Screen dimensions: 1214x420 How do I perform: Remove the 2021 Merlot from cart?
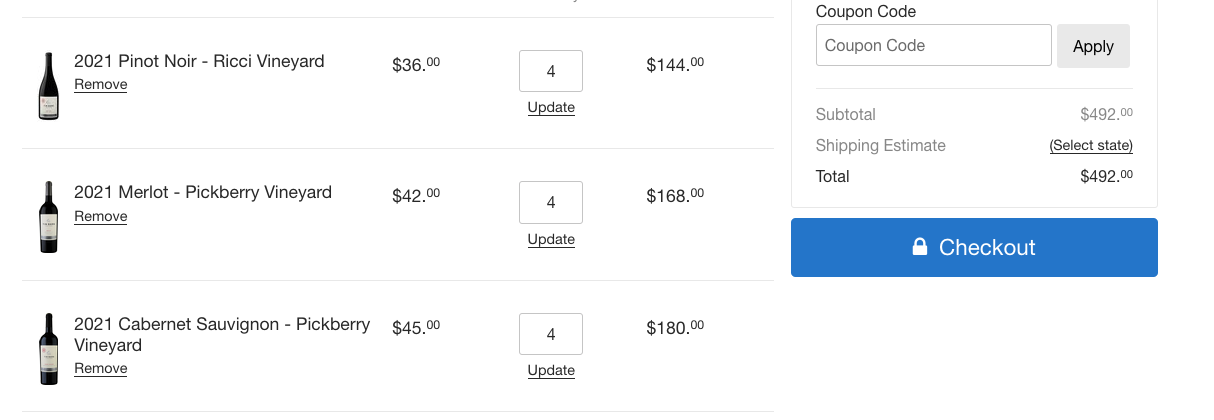coord(100,216)
